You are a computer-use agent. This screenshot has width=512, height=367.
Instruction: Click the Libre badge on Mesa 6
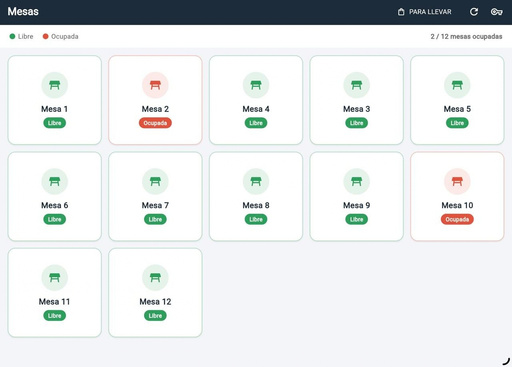[55, 219]
